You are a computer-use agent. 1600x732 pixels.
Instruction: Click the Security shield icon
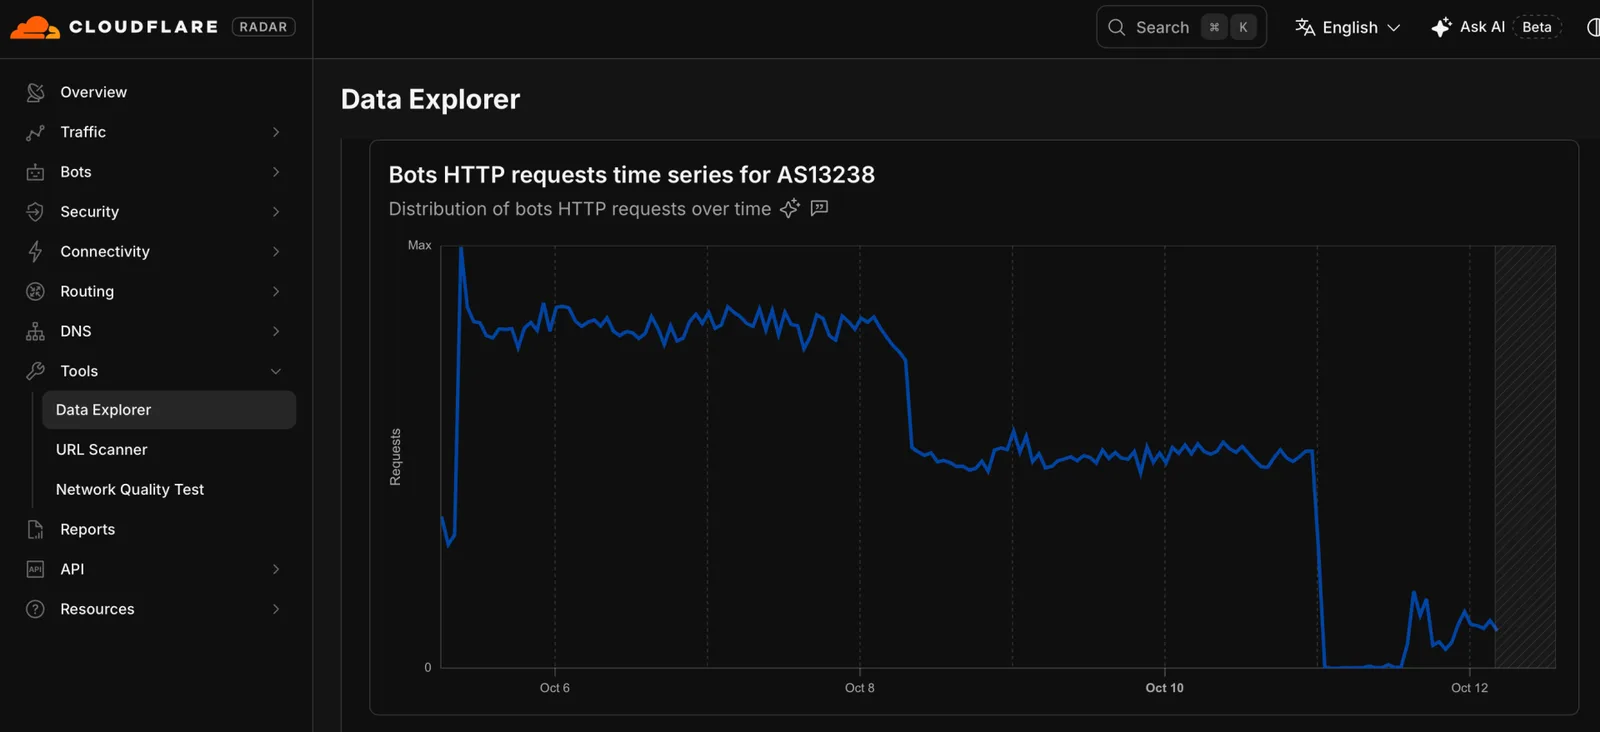tap(35, 212)
